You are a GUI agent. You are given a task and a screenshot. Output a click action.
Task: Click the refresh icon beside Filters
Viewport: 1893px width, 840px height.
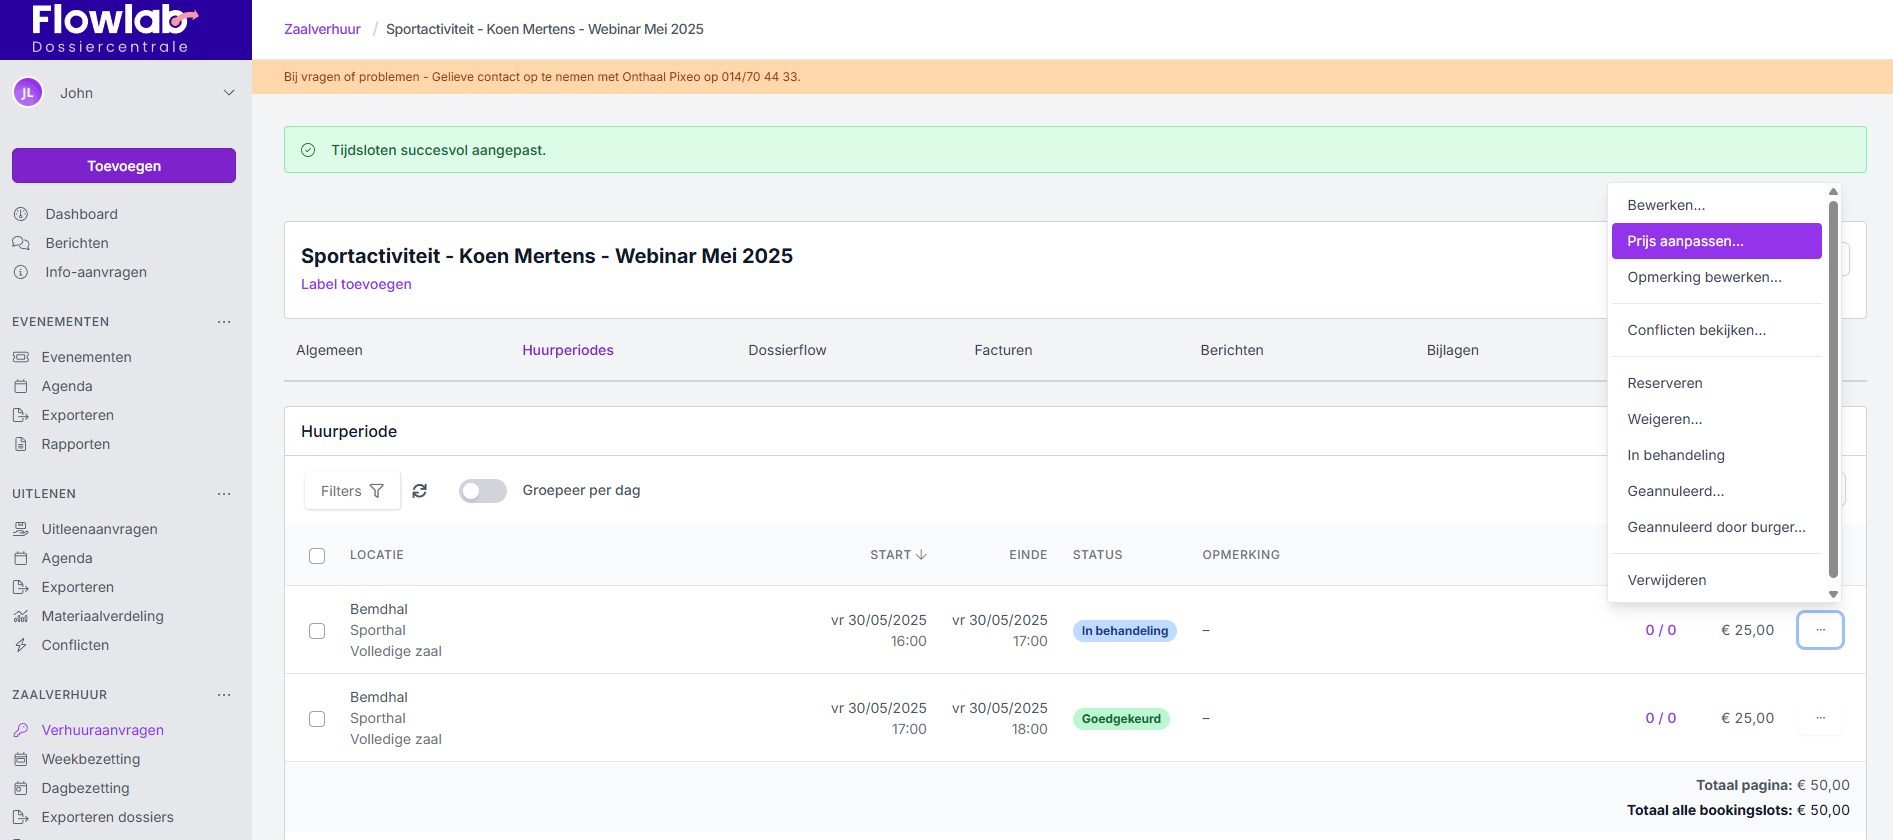[x=420, y=491]
